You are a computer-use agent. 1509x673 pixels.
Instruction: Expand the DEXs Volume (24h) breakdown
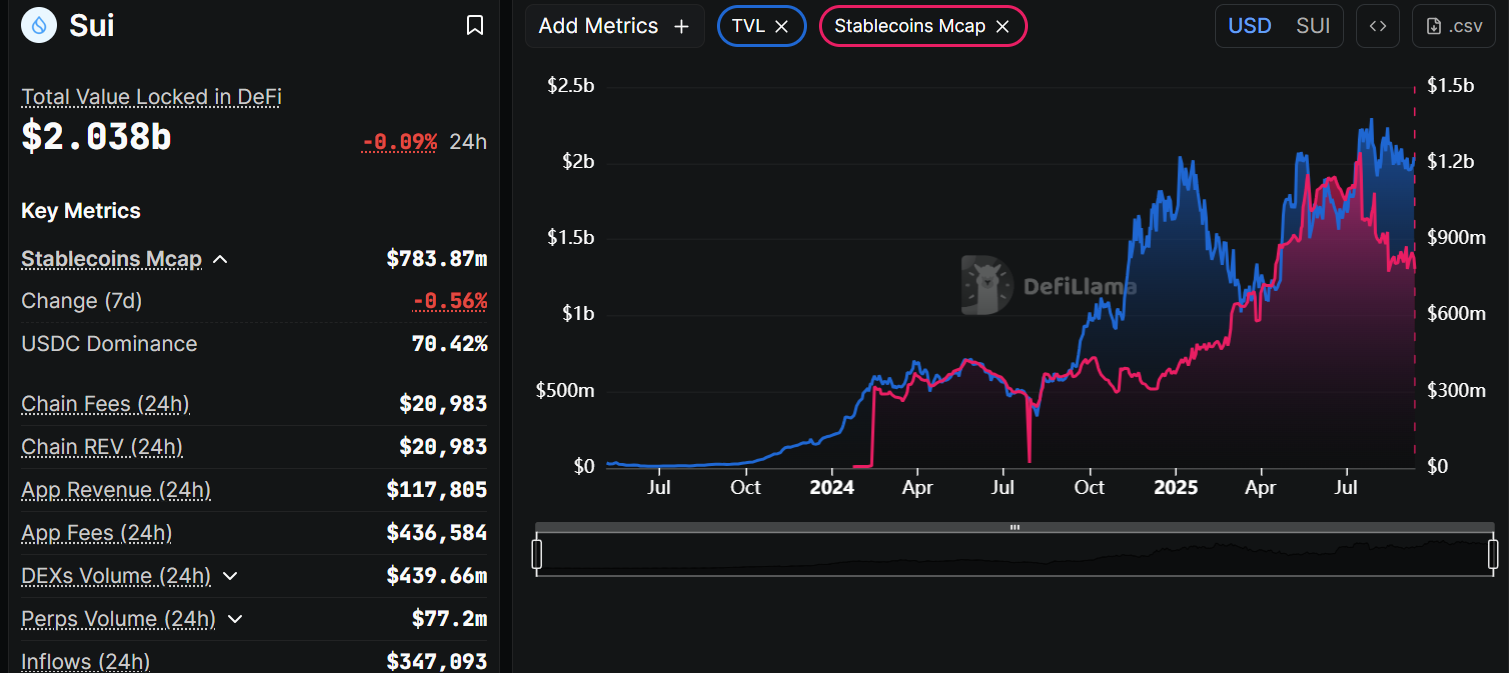230,576
